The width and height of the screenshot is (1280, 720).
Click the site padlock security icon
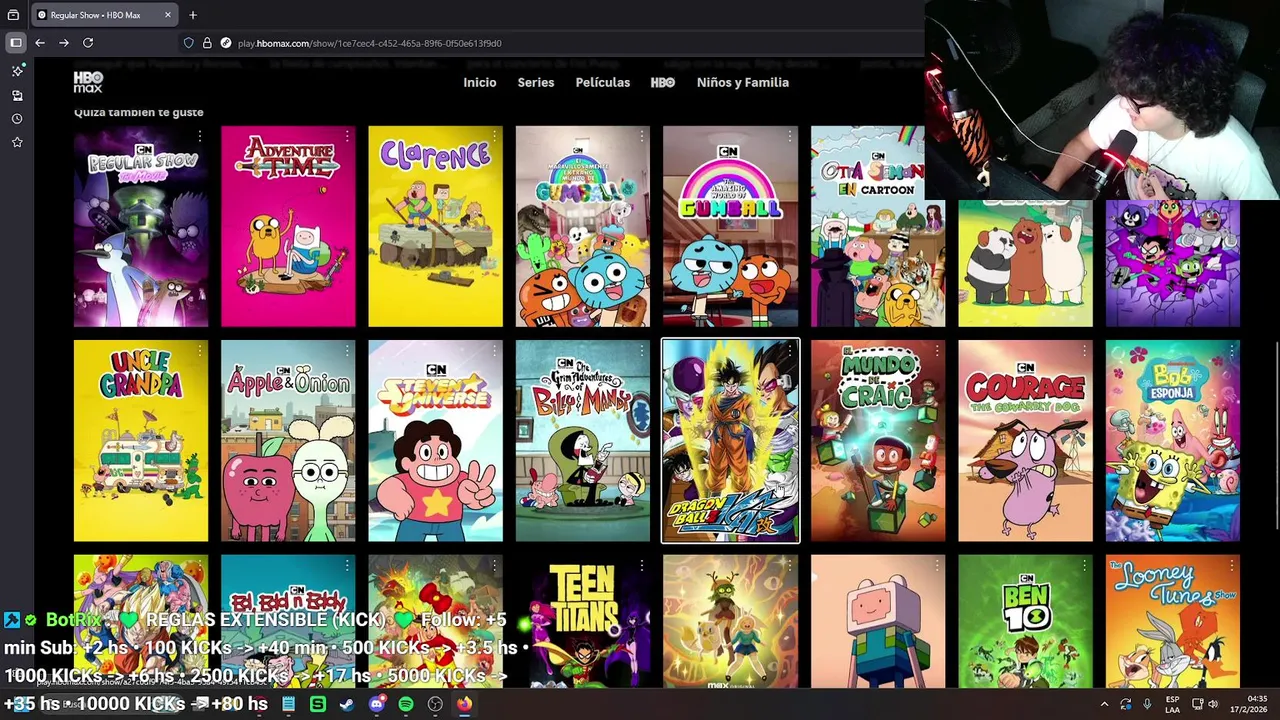tap(207, 43)
